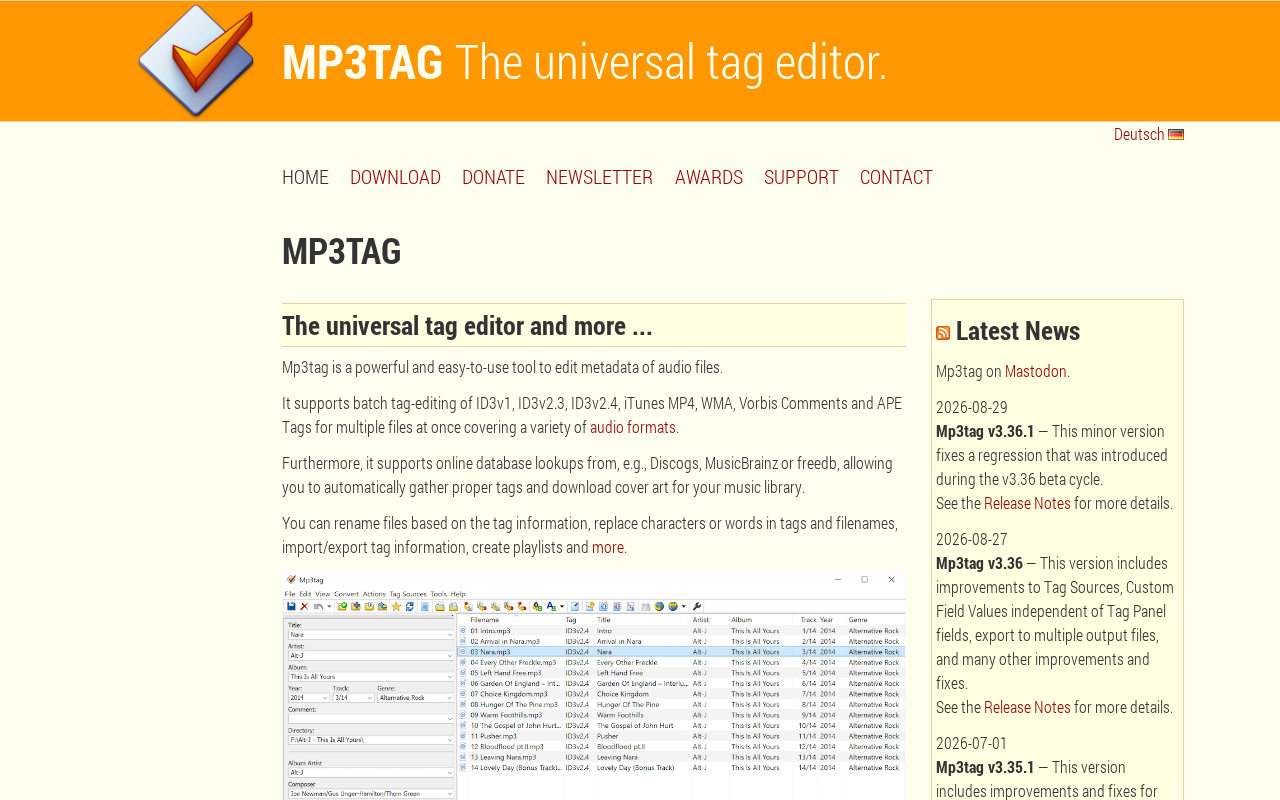Click the 'Furthermore, it supports online database lookups' paragraph
Image resolution: width=1280 pixels, height=800 pixels.
pos(588,475)
